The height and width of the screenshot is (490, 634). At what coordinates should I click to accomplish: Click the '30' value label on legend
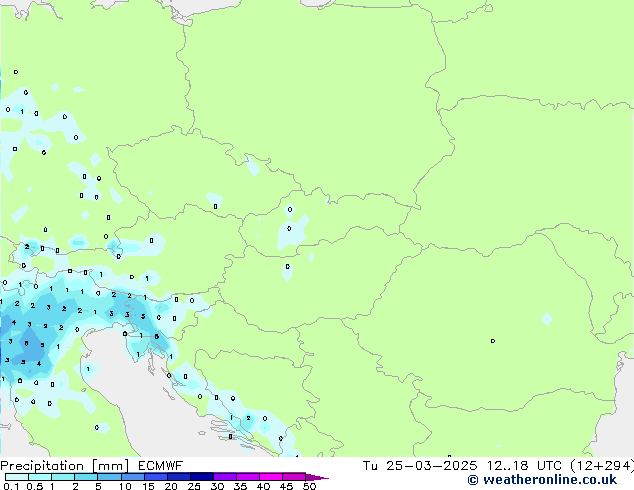point(217,486)
